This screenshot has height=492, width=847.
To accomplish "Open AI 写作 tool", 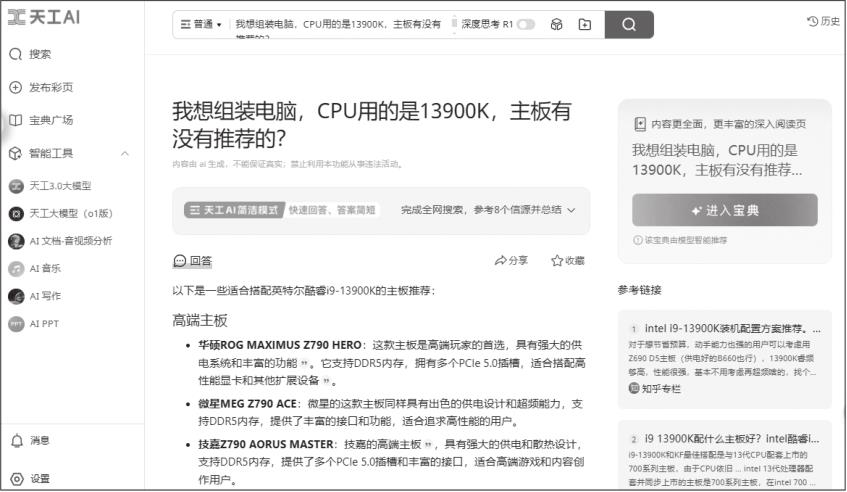I will [x=35, y=296].
